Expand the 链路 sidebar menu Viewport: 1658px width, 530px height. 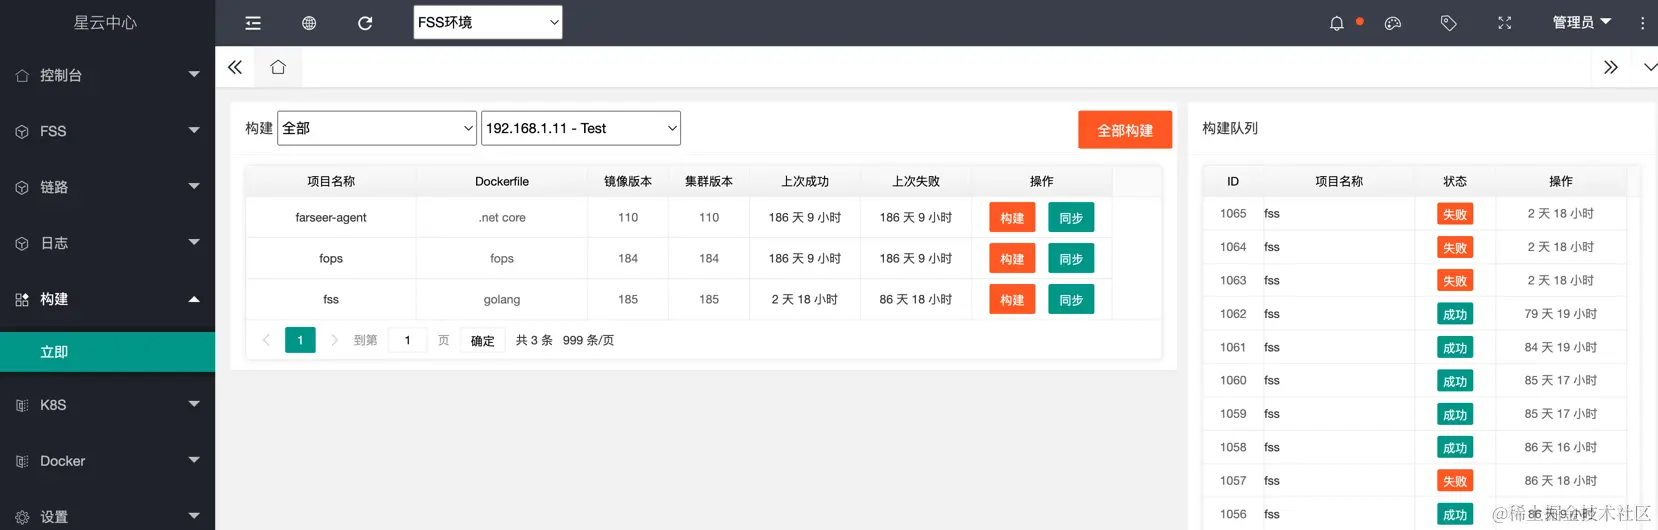(x=194, y=186)
